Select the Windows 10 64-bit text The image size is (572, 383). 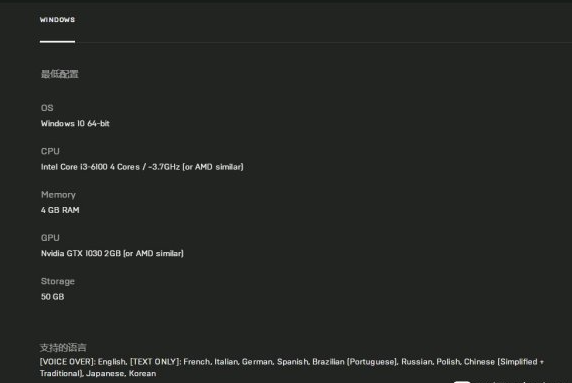click(x=75, y=124)
